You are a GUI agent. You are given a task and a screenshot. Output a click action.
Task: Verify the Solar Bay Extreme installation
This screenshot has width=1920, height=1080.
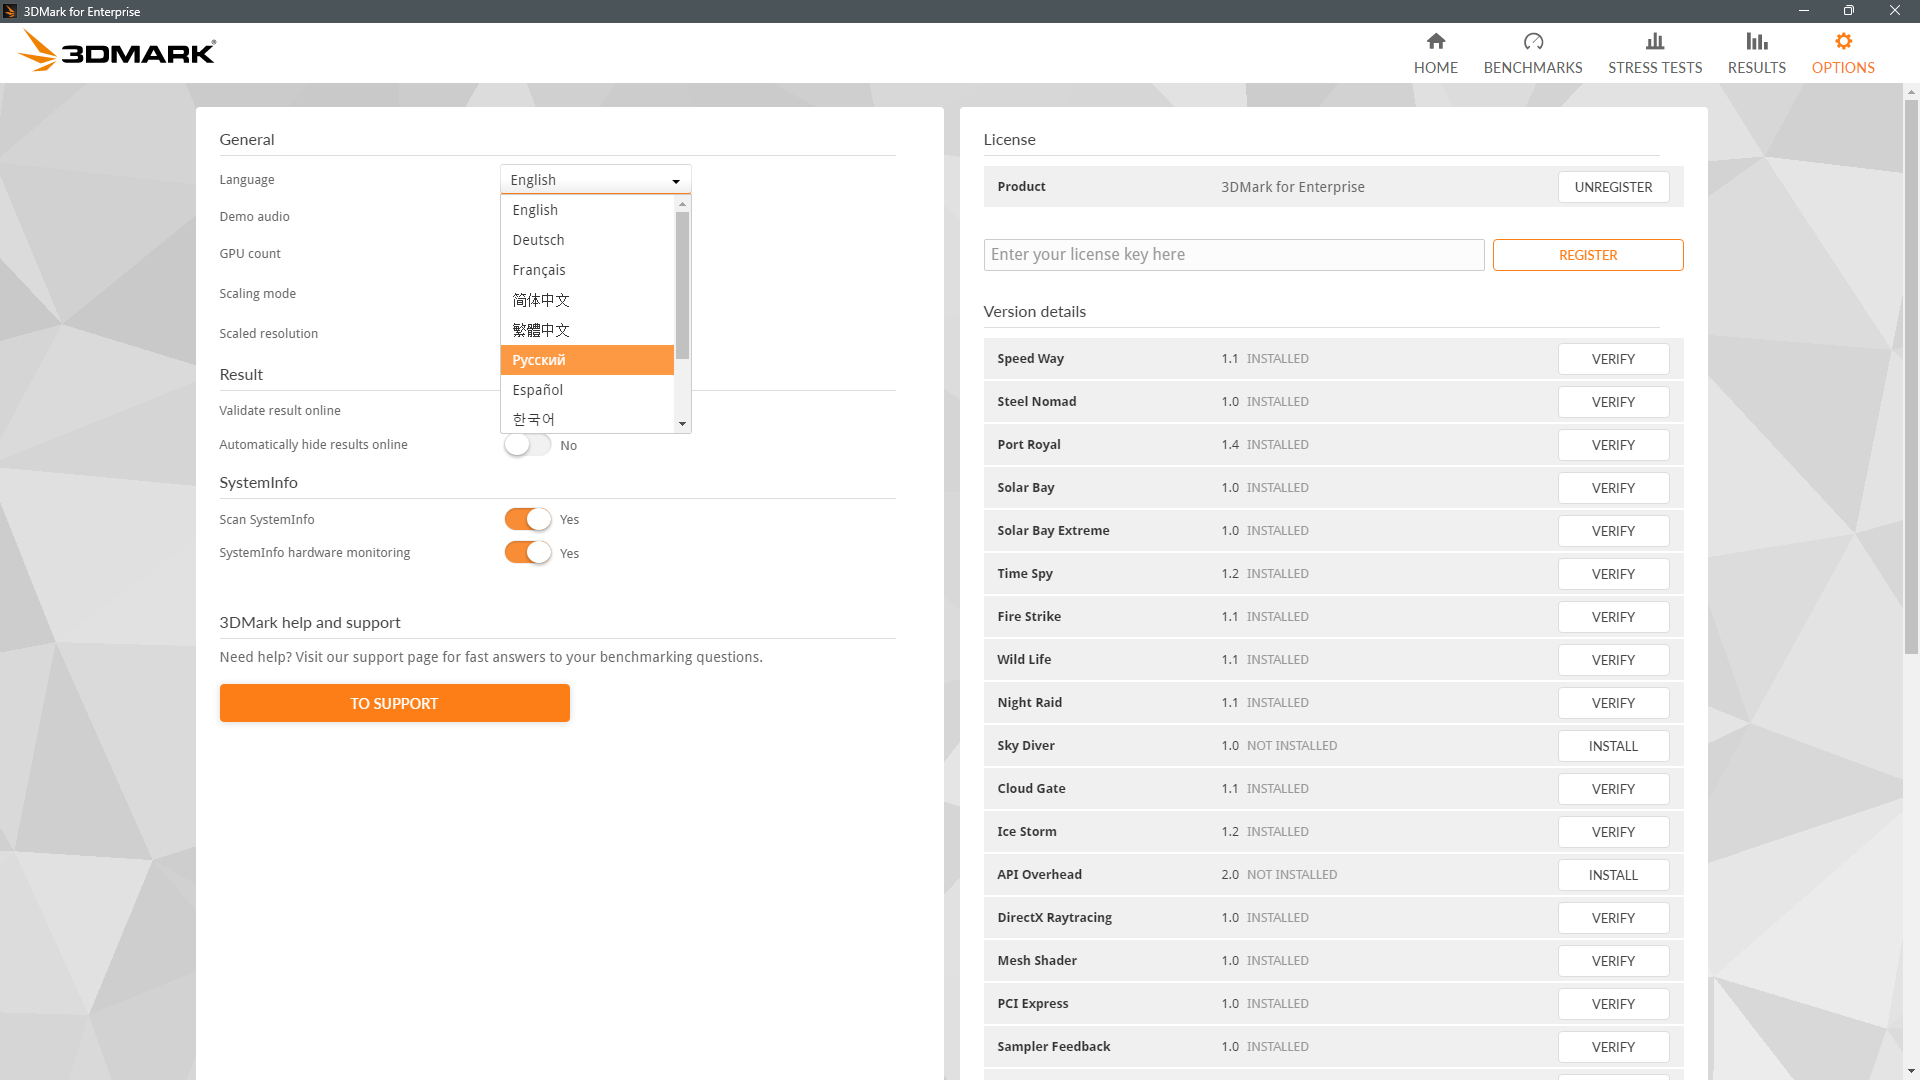[1613, 531]
